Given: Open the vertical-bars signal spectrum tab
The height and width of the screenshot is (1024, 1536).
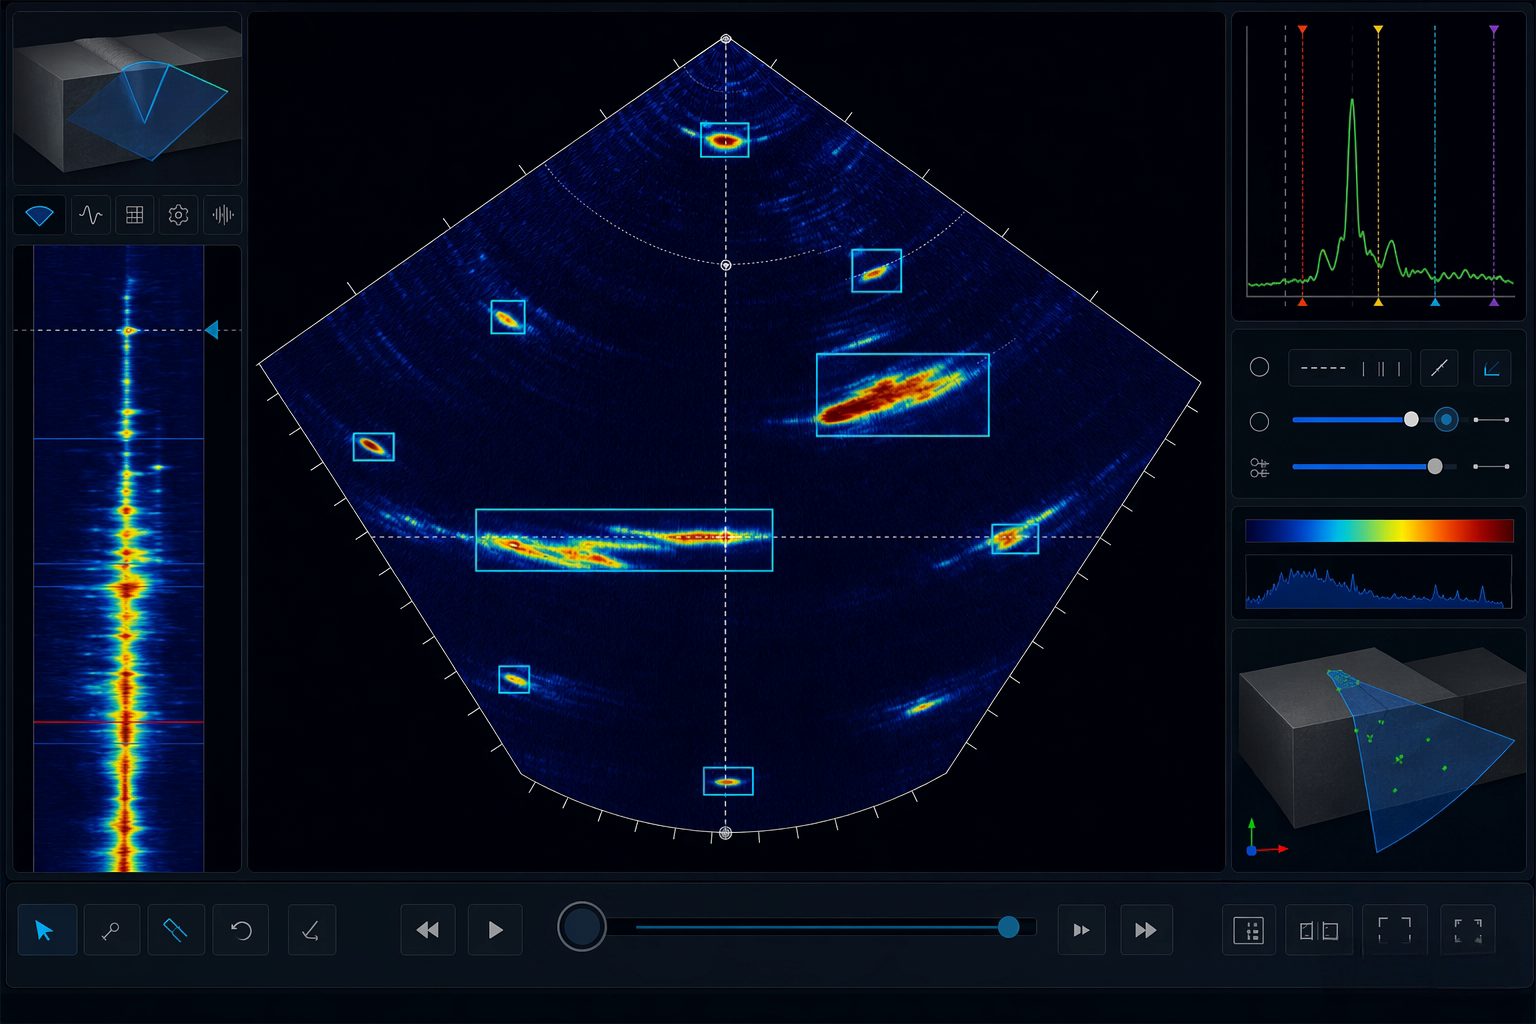Looking at the screenshot, I should click(x=222, y=215).
